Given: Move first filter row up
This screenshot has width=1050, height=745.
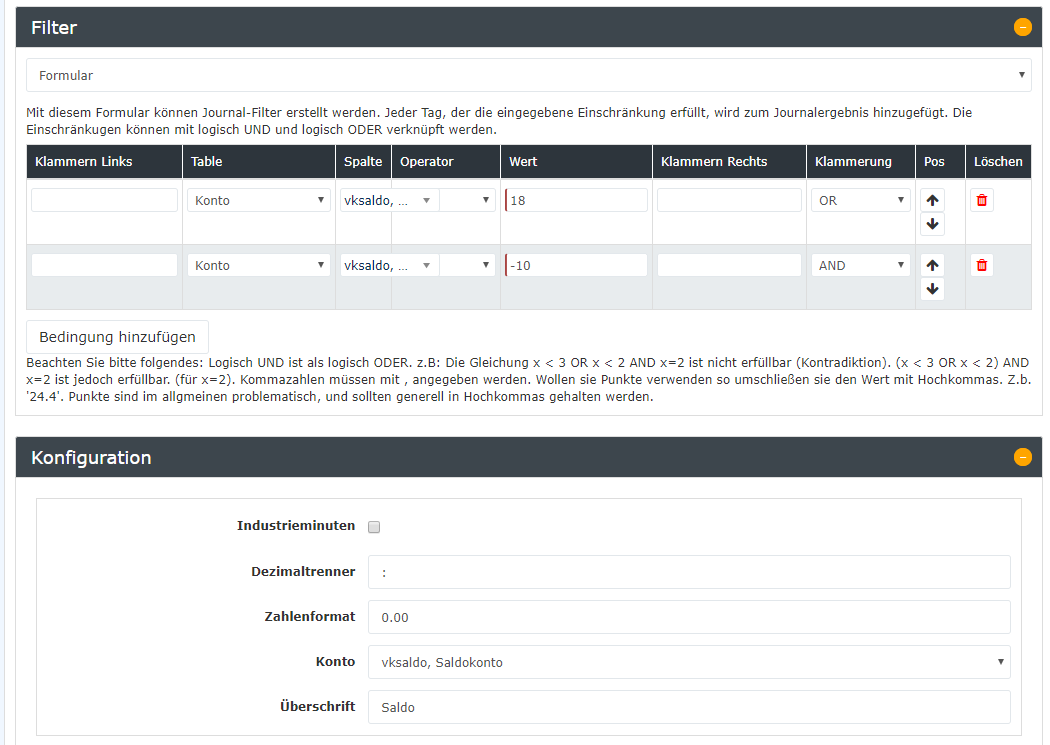Looking at the screenshot, I should (x=932, y=200).
